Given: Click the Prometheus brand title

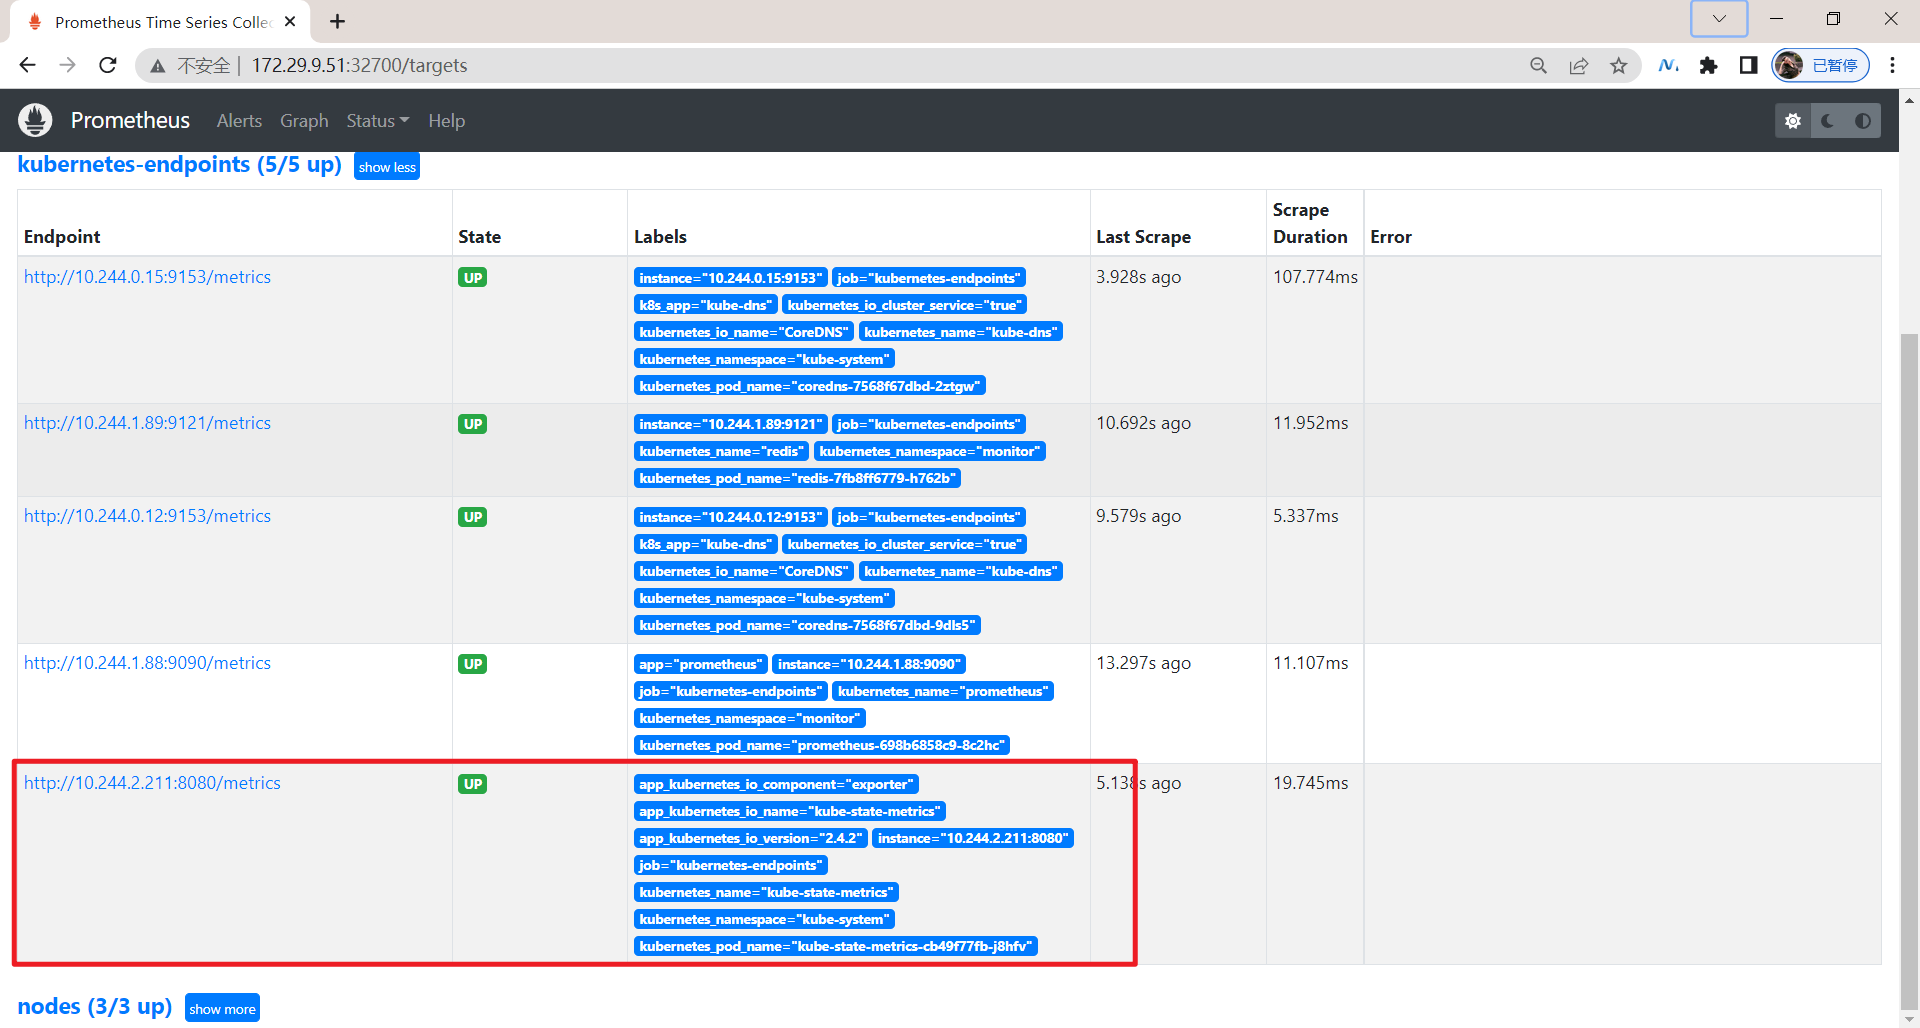Looking at the screenshot, I should 130,120.
